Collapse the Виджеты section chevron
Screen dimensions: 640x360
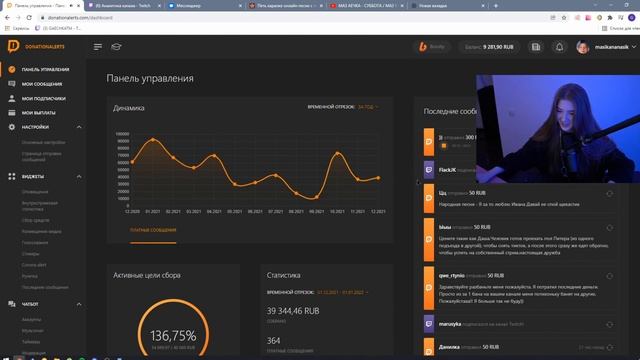coord(79,176)
